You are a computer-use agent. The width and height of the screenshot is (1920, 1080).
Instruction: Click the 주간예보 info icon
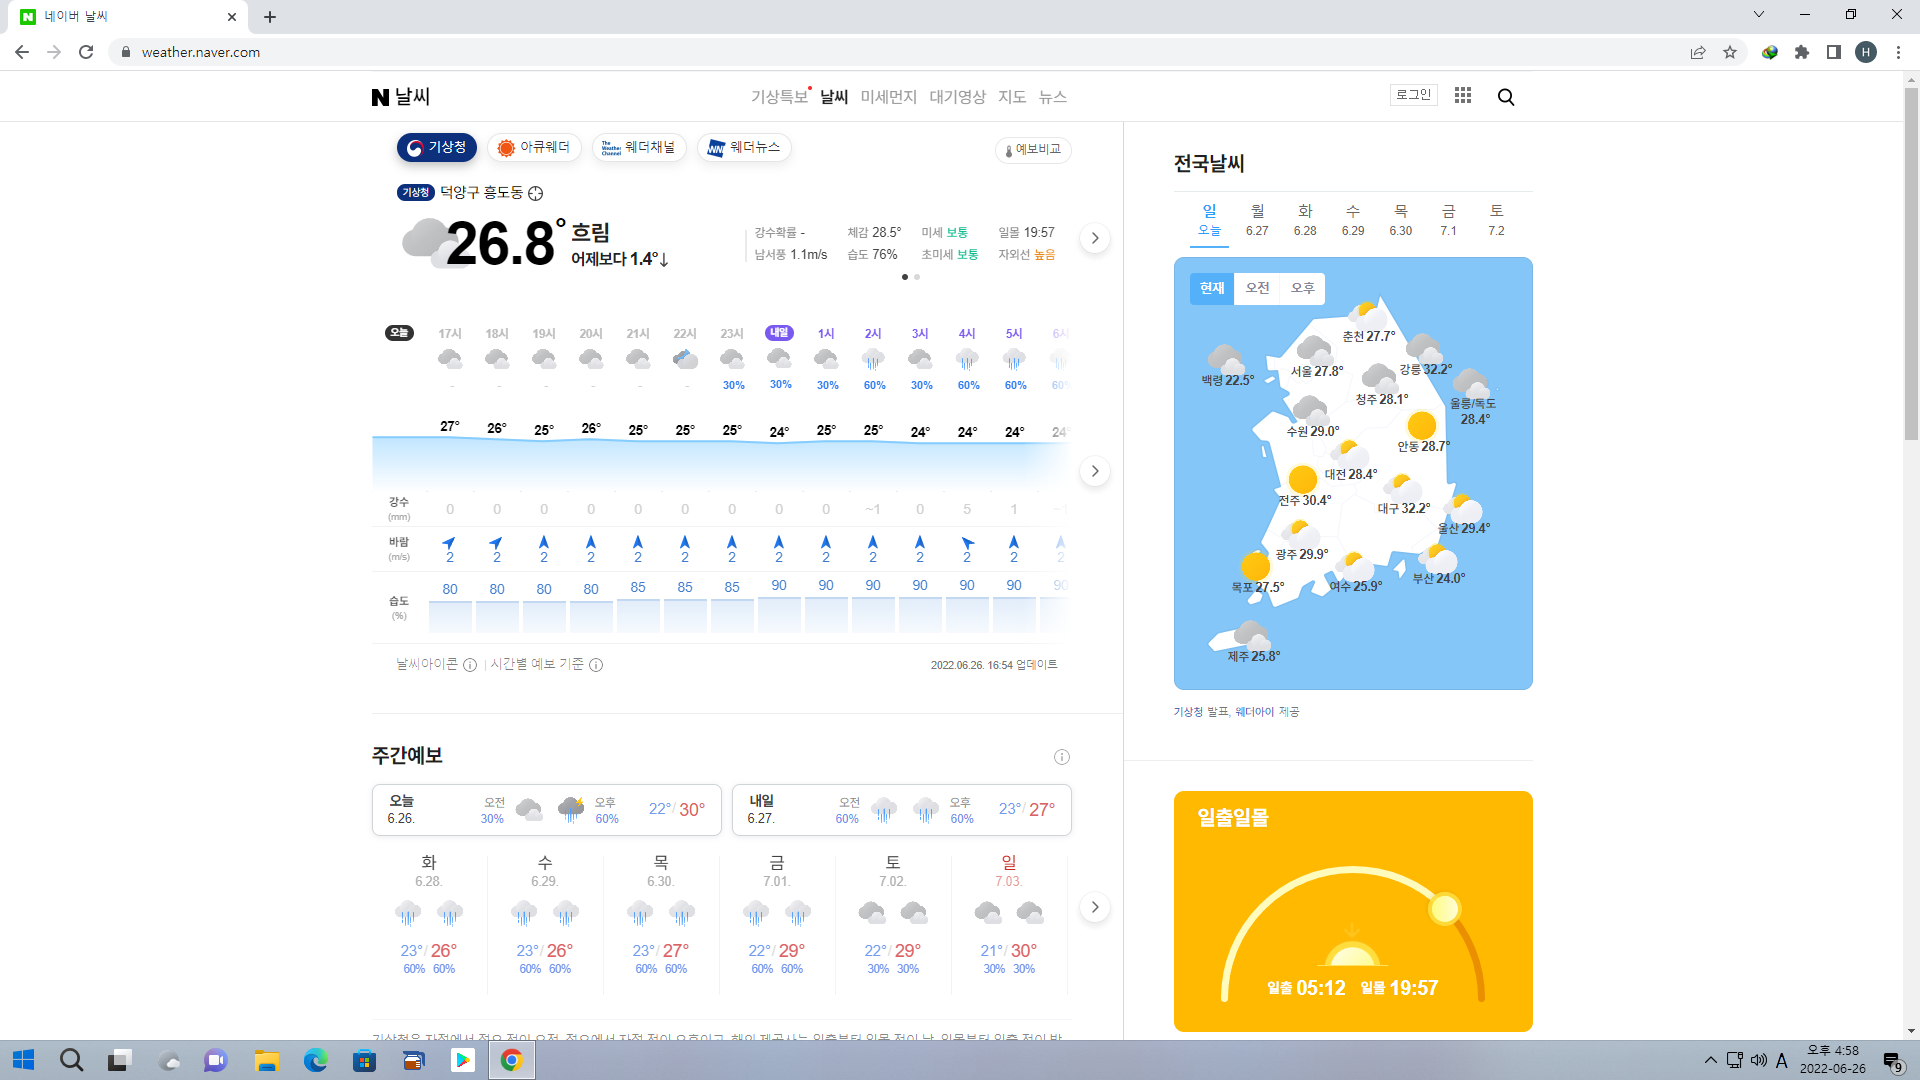click(1062, 757)
